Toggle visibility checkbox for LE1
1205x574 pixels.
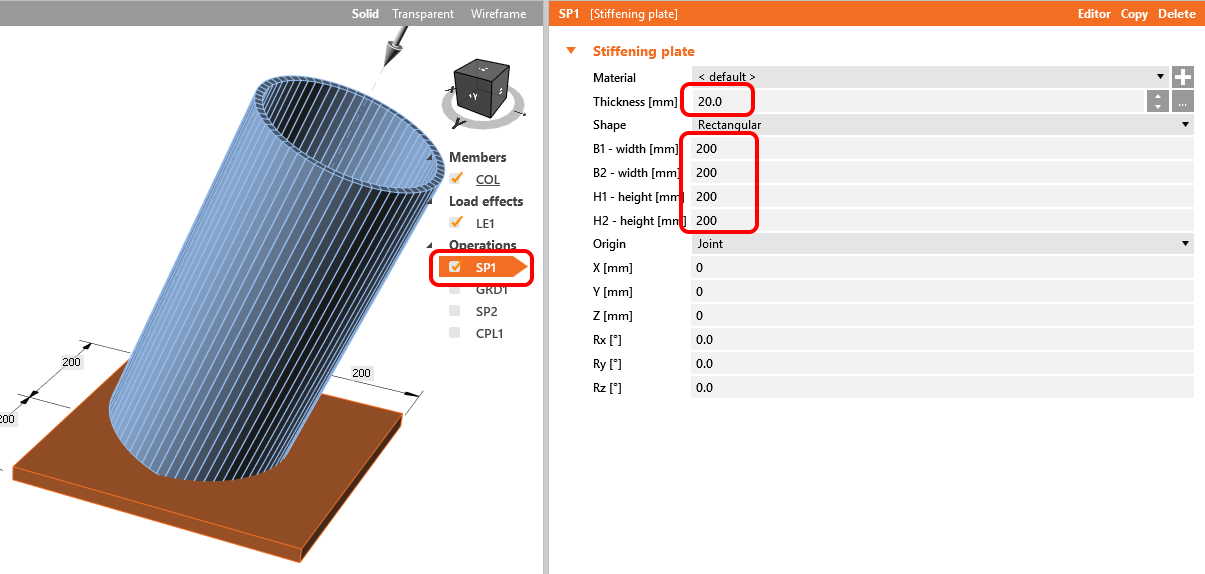point(456,223)
